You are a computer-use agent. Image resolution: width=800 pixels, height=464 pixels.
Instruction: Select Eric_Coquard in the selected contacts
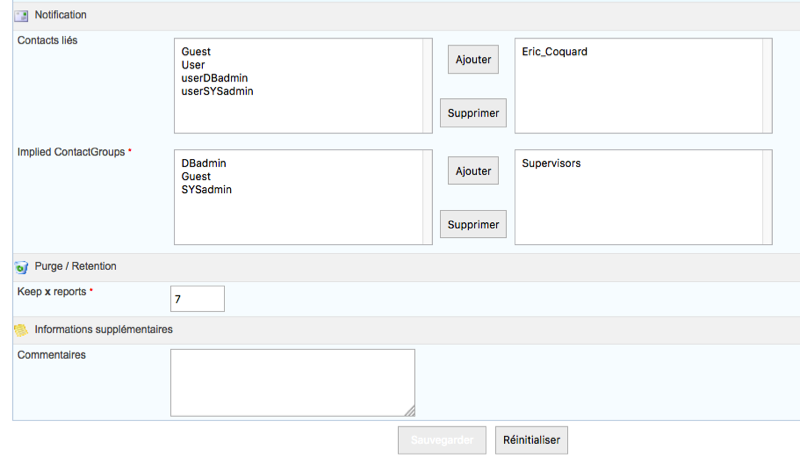(x=555, y=52)
